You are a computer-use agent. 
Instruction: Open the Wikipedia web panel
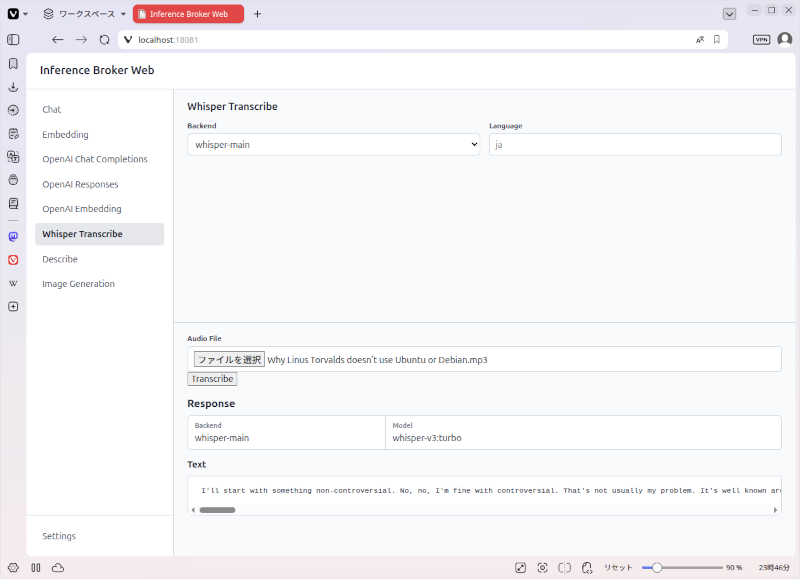(14, 284)
